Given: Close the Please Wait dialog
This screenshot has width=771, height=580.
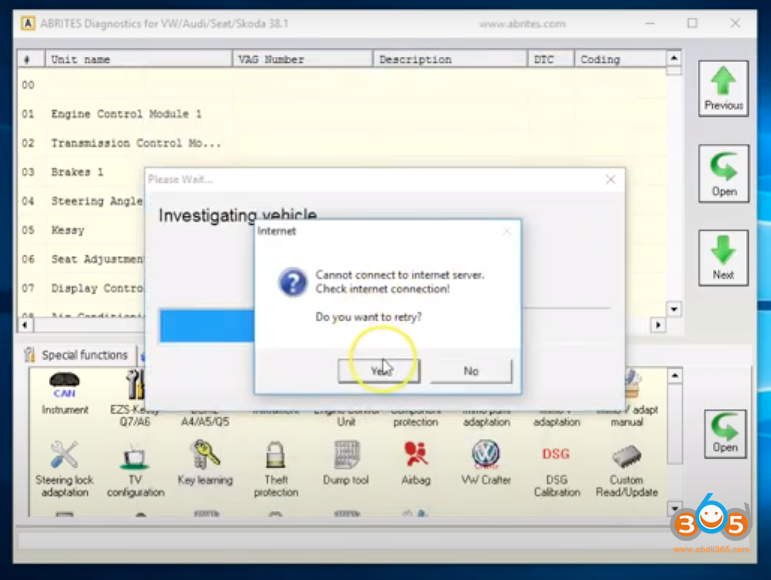Looking at the screenshot, I should click(611, 179).
